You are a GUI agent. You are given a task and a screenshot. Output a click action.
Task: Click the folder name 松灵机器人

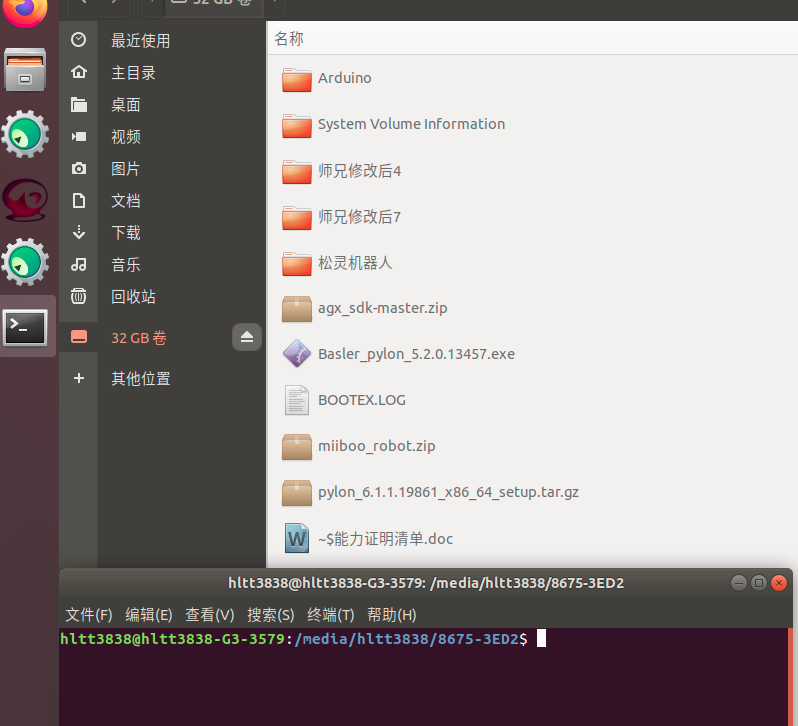(x=355, y=263)
